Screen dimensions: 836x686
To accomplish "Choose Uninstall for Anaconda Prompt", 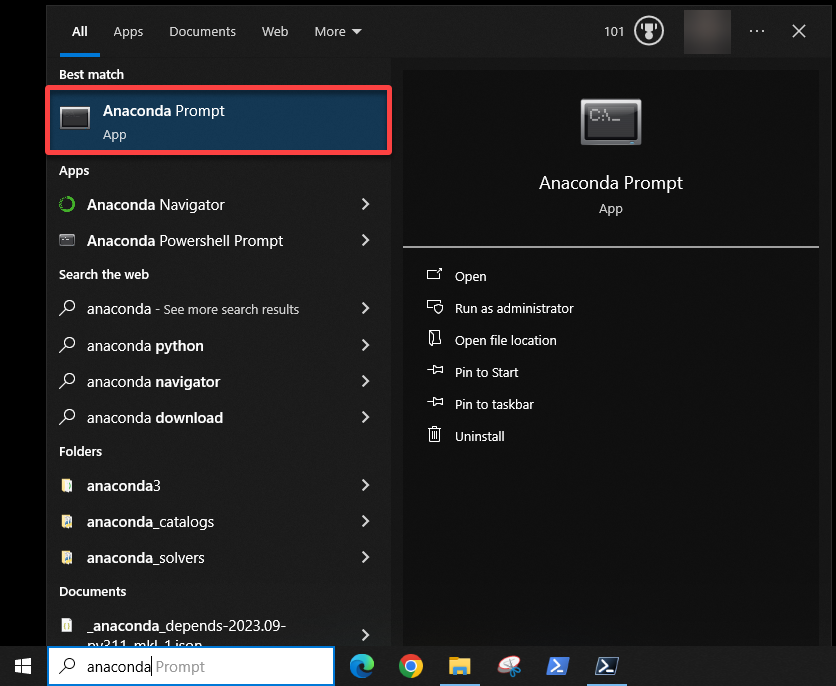I will (x=479, y=436).
